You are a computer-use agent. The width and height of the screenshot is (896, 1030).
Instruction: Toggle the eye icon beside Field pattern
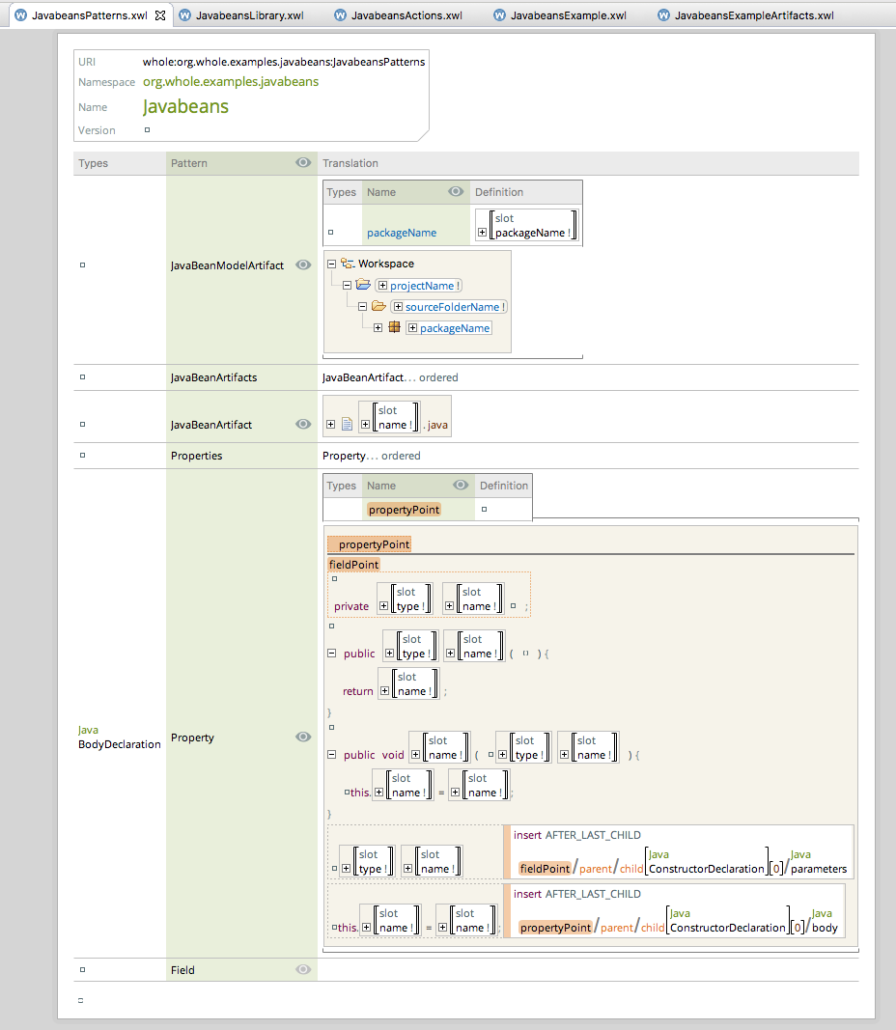(x=304, y=969)
